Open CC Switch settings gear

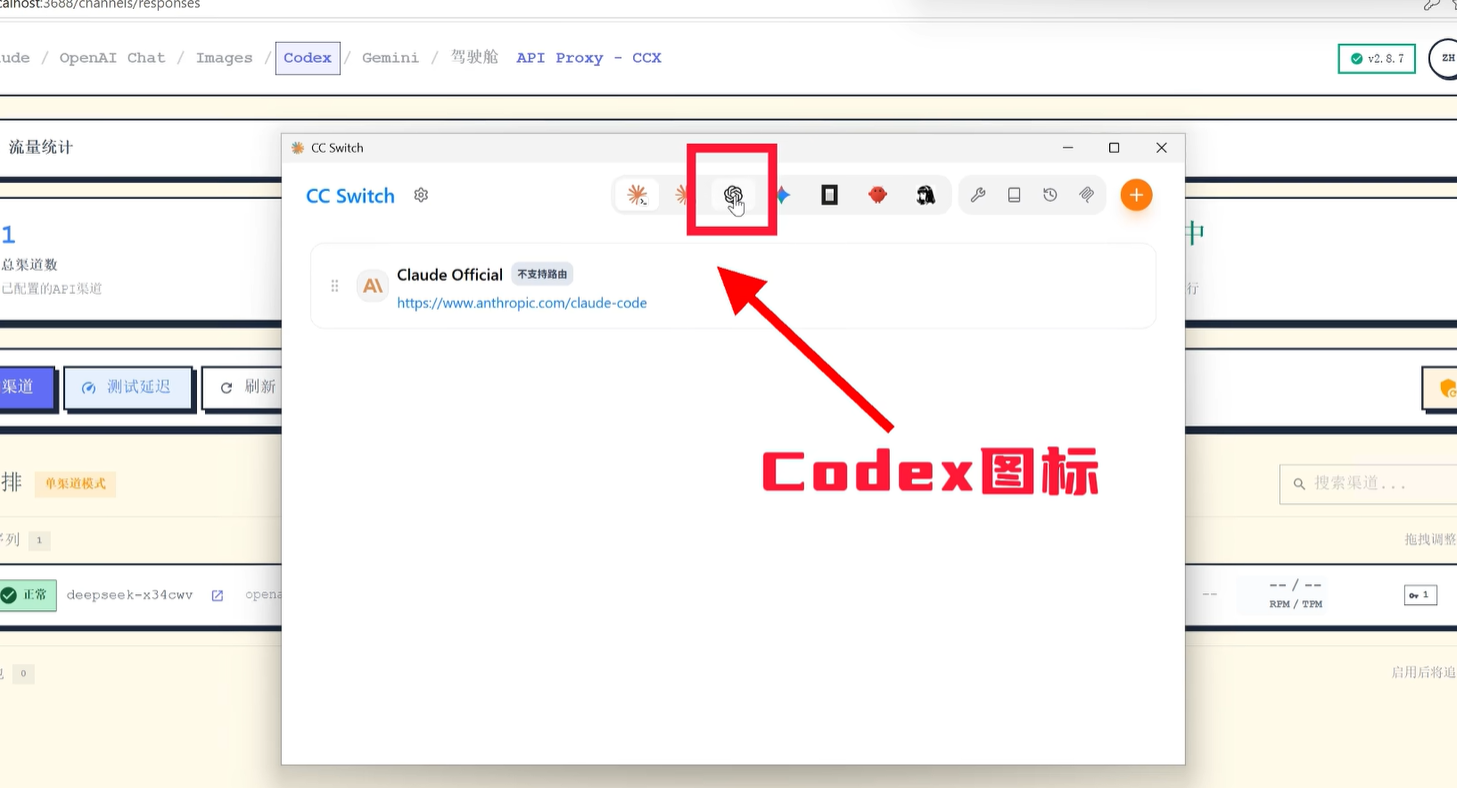[x=421, y=195]
